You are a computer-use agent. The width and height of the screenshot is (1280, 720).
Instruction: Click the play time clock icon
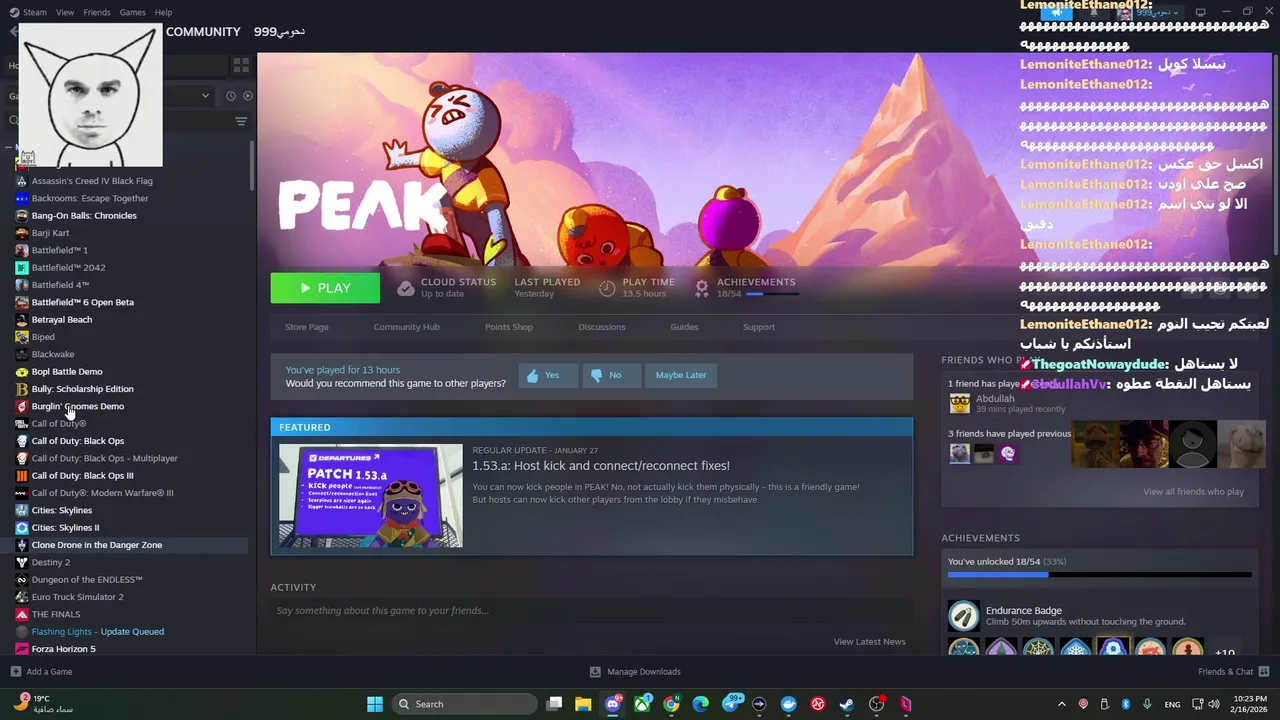tap(607, 288)
